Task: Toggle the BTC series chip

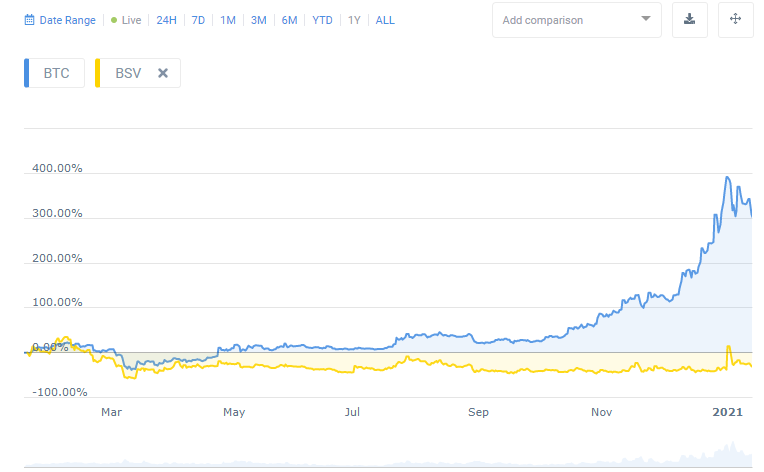Action: [x=56, y=73]
